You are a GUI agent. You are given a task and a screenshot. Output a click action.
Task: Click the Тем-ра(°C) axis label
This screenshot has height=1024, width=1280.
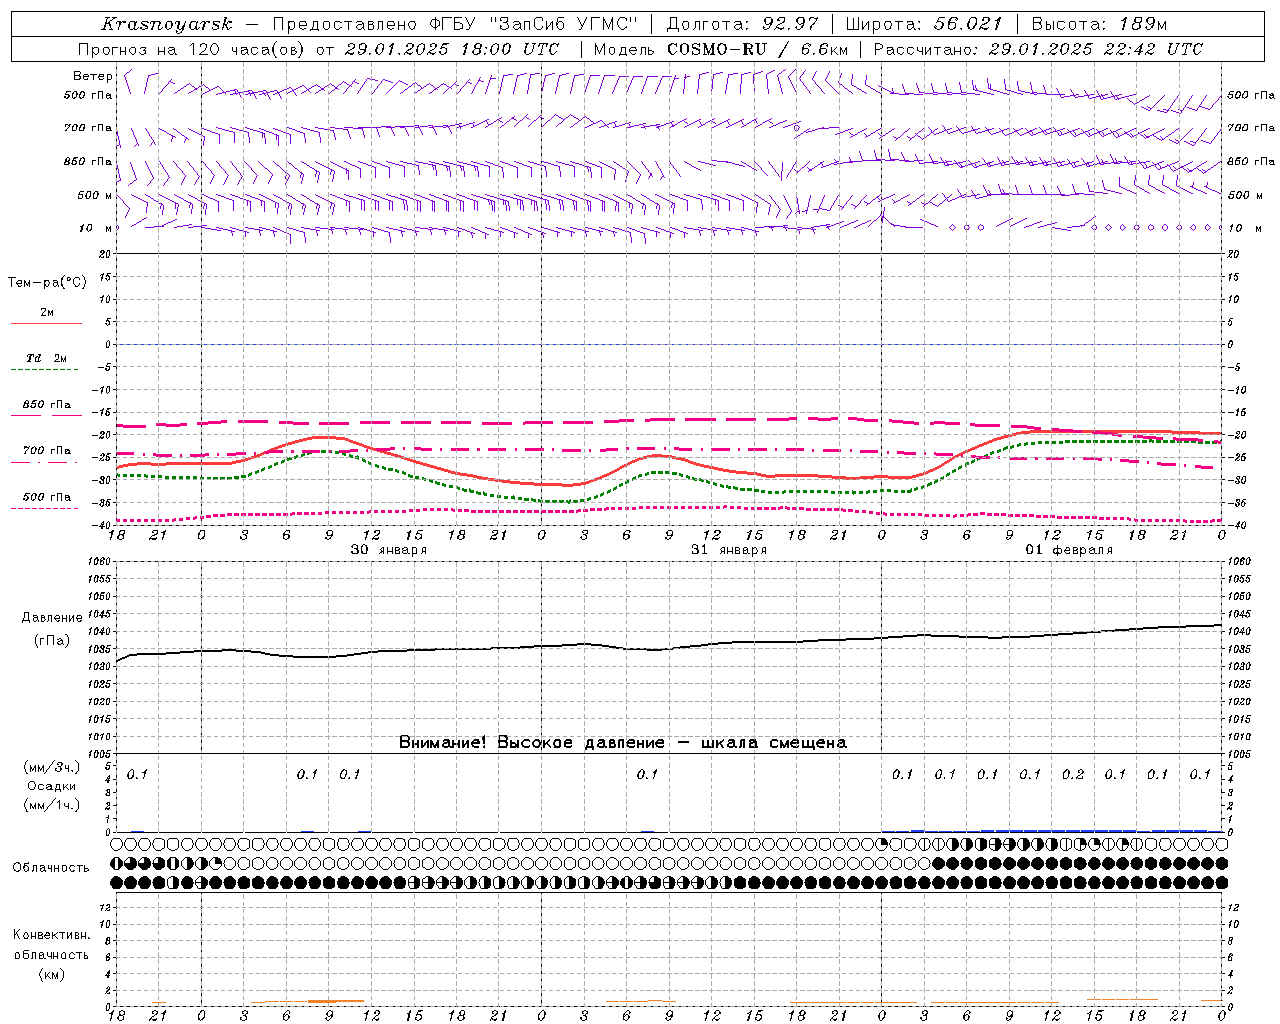pos(47,283)
